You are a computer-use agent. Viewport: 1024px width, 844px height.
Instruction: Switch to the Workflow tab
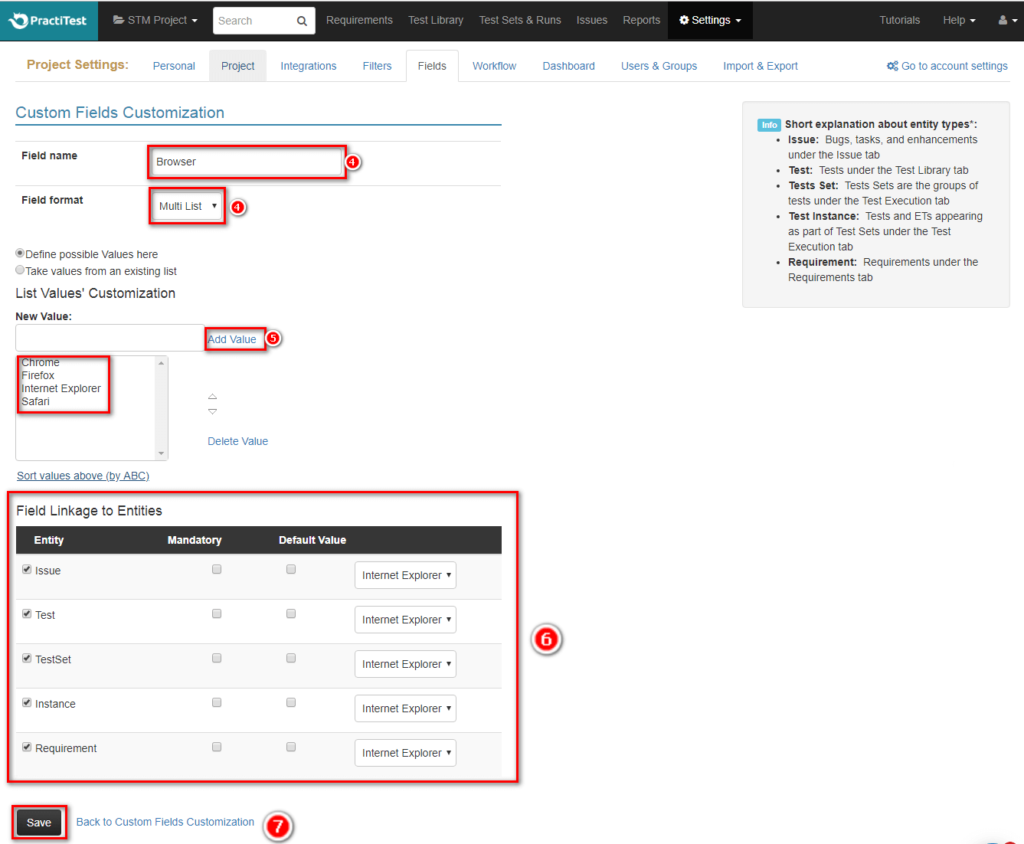494,66
